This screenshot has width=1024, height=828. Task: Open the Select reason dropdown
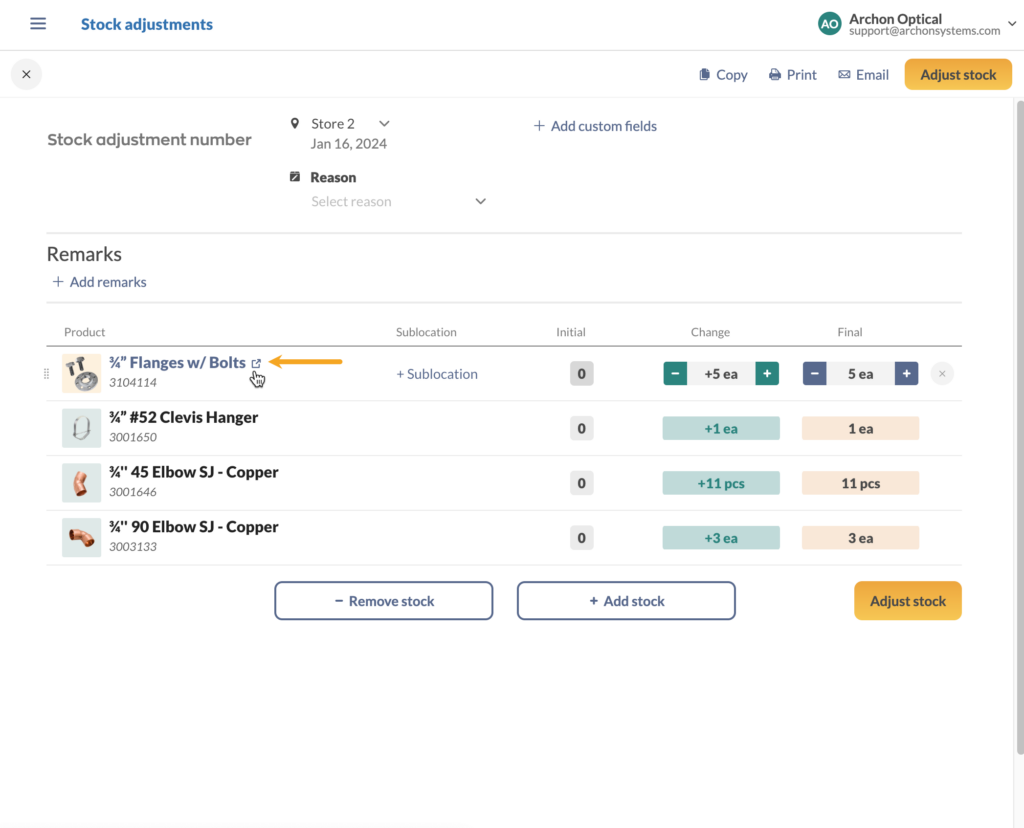(480, 201)
